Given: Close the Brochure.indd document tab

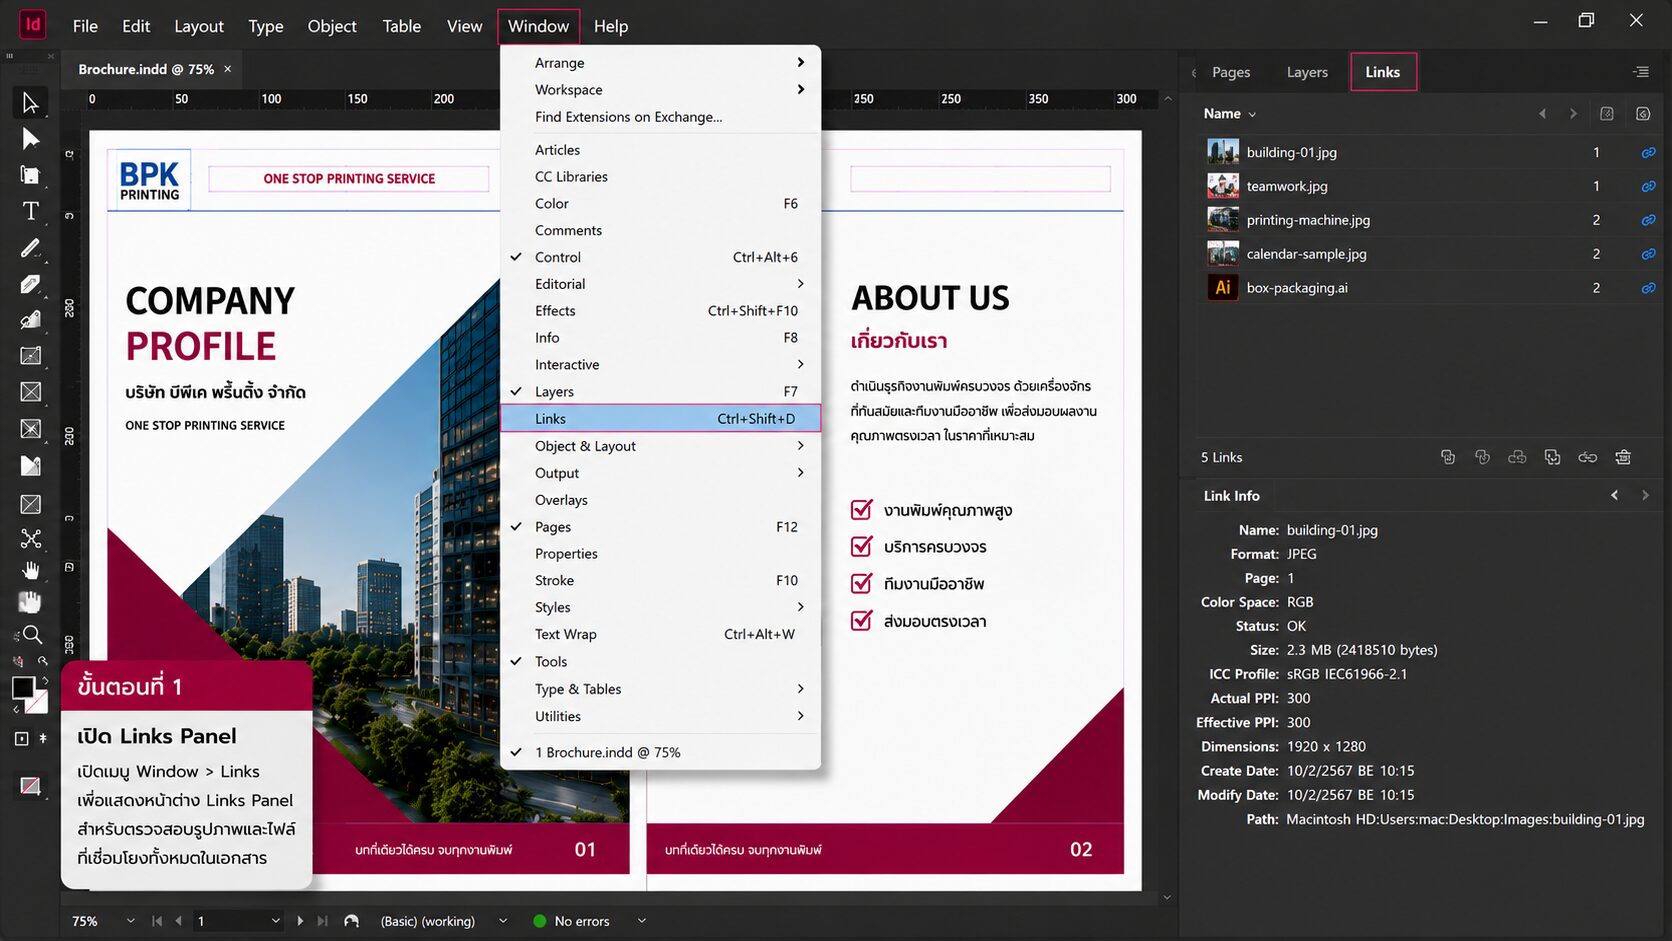Looking at the screenshot, I should click(227, 69).
